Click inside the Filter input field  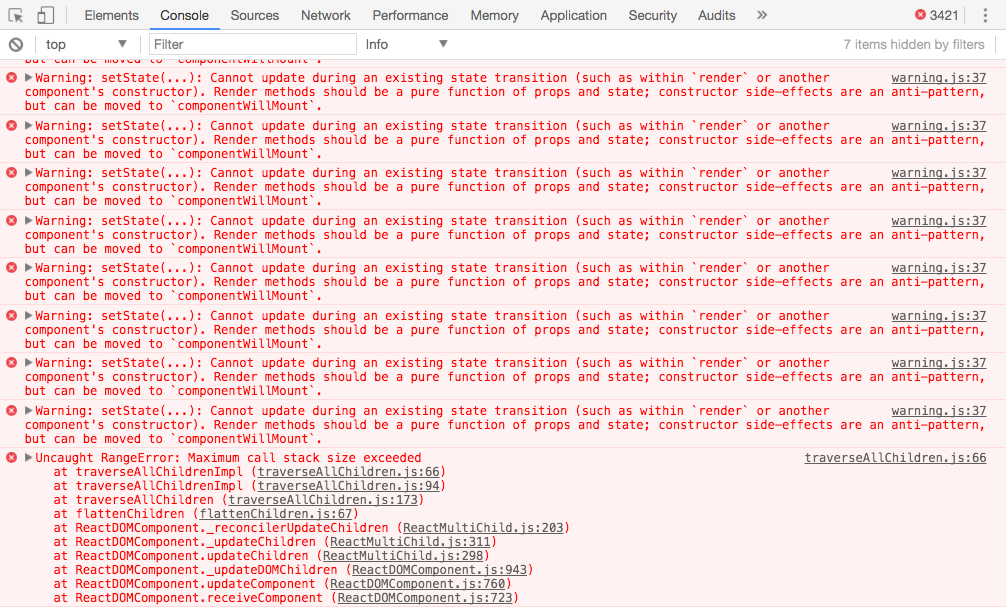(x=250, y=44)
